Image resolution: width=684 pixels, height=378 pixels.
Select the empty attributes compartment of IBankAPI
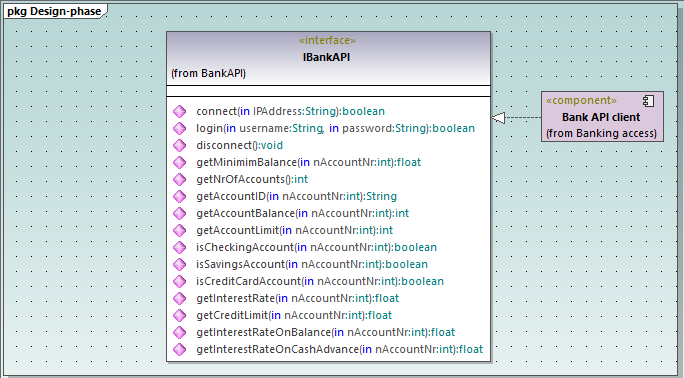pyautogui.click(x=328, y=91)
